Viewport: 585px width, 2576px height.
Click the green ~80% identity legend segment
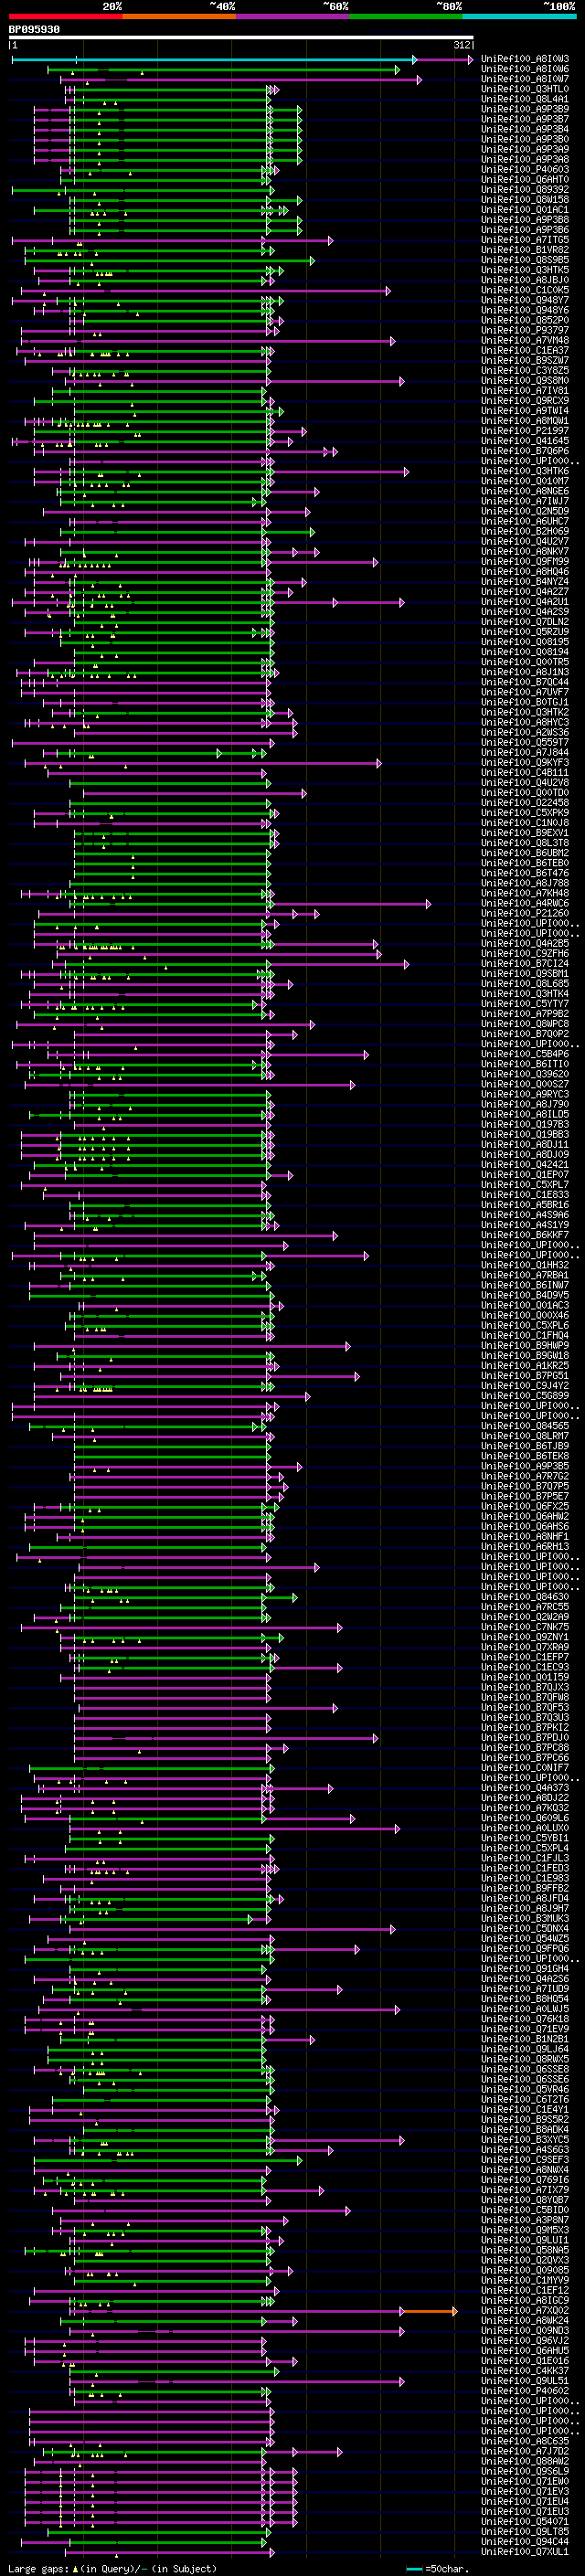(406, 16)
